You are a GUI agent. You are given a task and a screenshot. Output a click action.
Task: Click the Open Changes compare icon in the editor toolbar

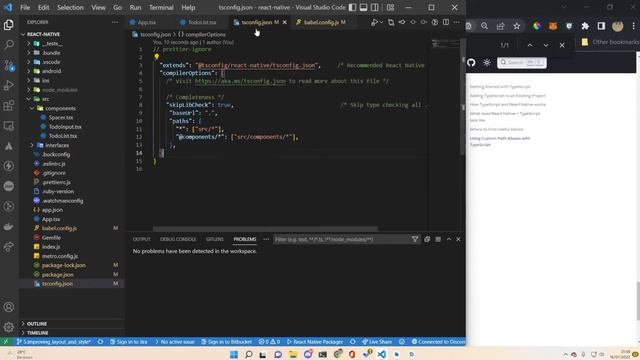(391, 22)
